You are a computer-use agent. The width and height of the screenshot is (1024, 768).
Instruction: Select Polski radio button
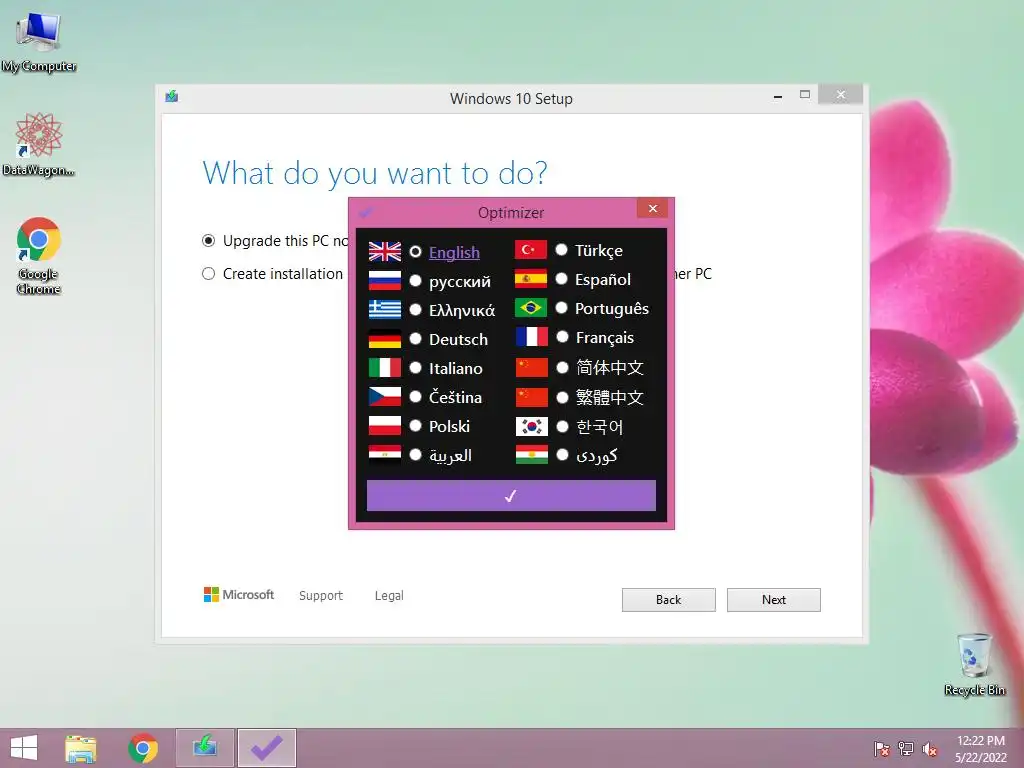415,426
